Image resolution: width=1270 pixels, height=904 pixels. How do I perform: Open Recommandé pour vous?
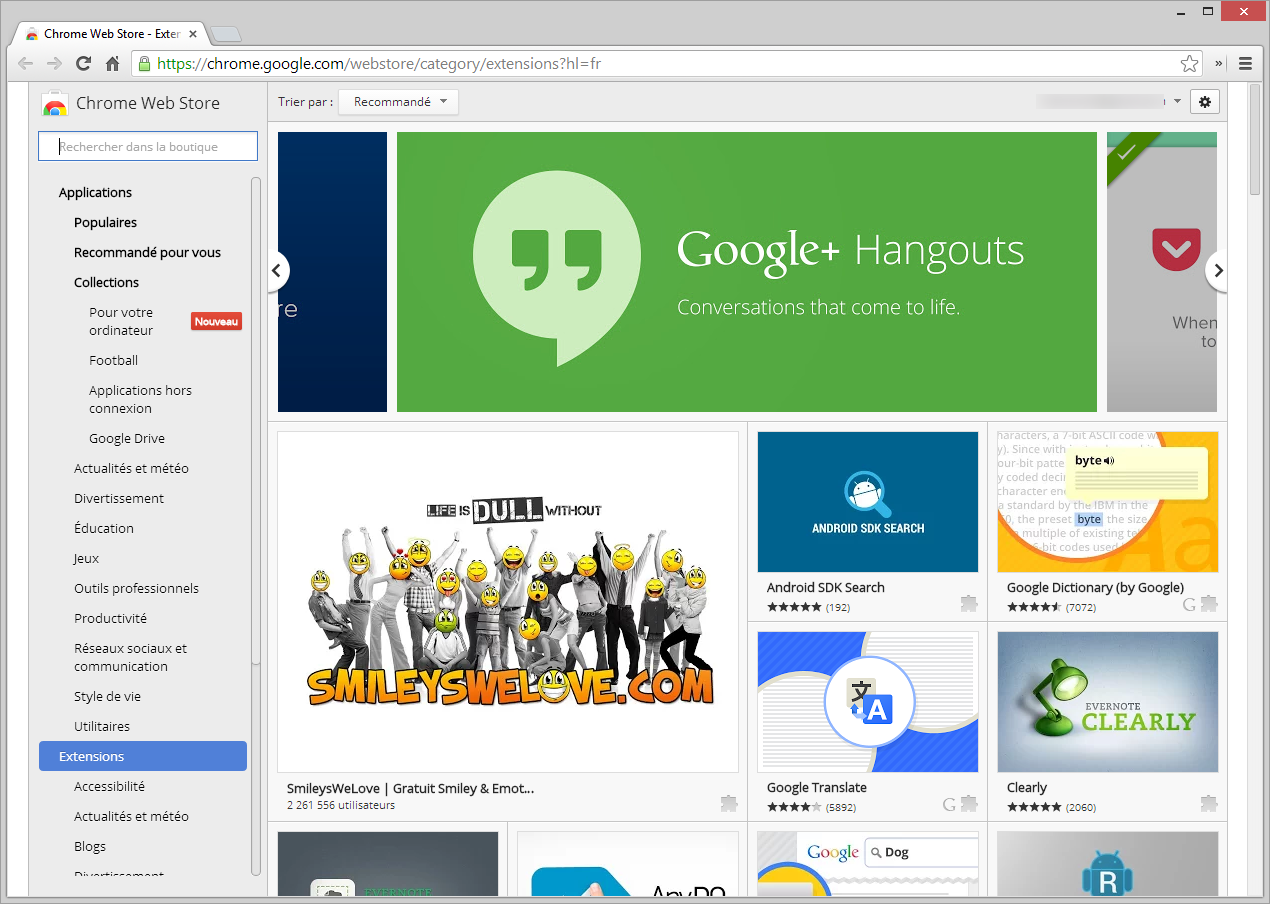tap(147, 253)
